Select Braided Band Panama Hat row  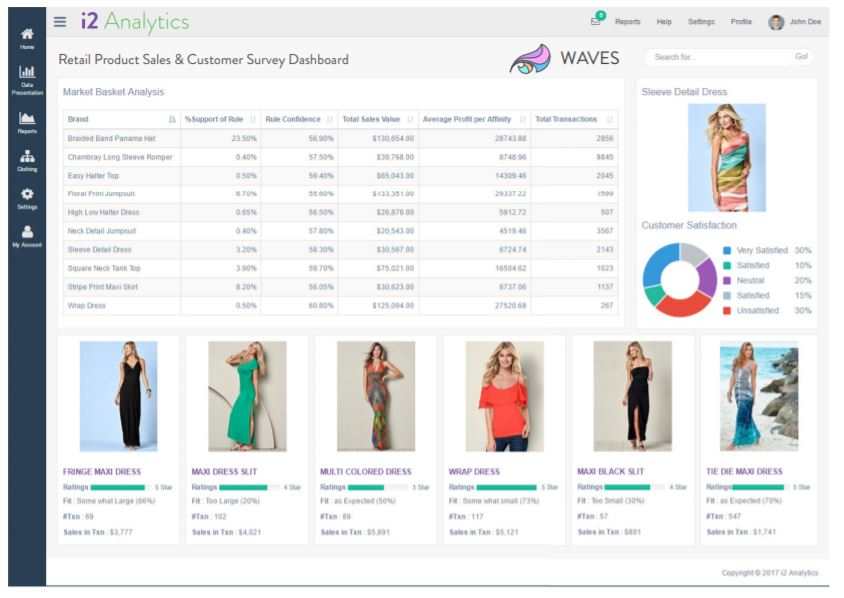[x=340, y=138]
